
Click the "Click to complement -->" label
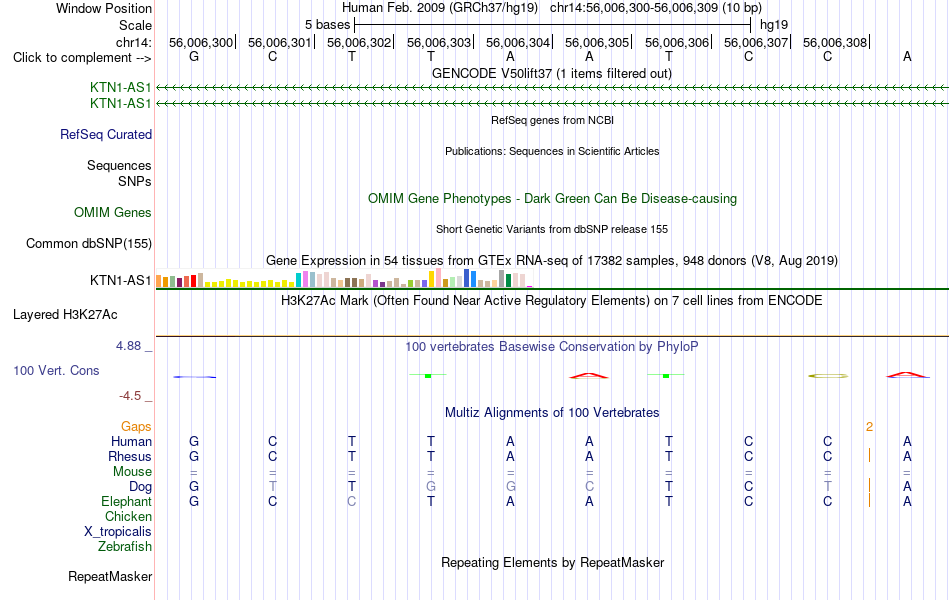[82, 58]
